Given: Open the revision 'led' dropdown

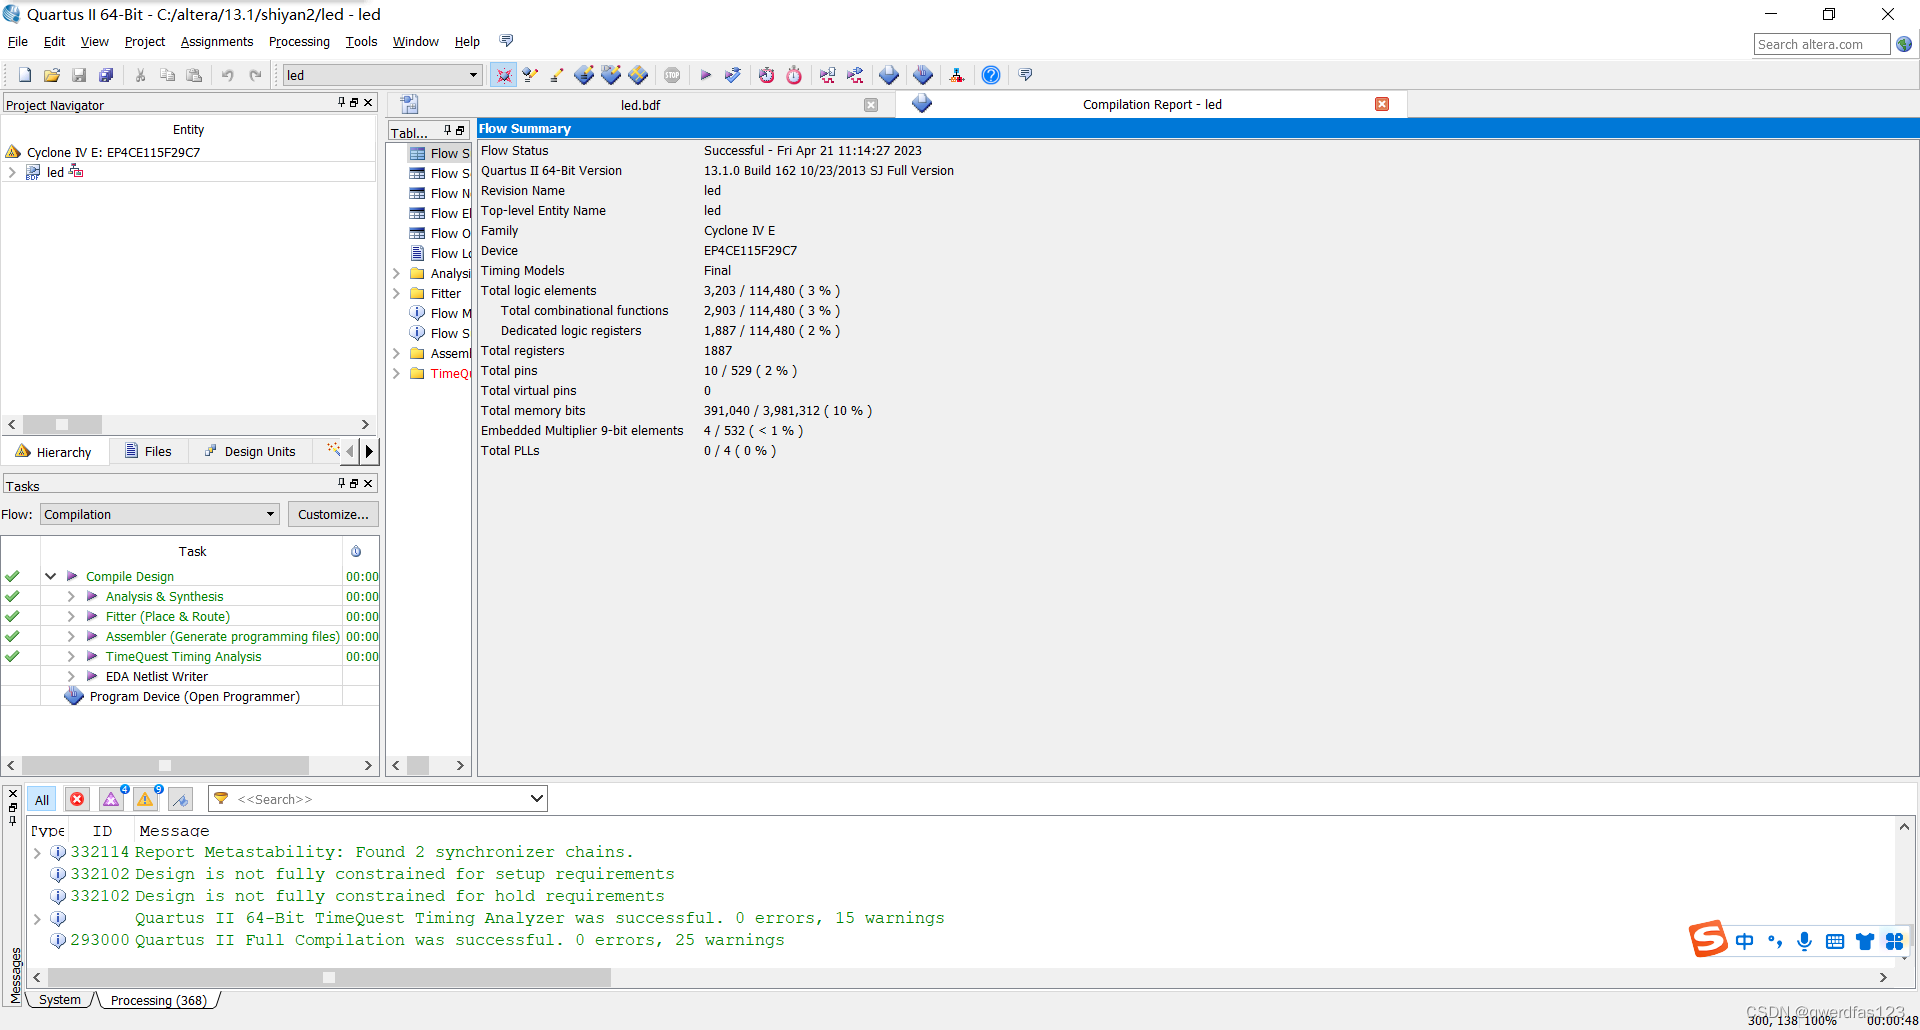Looking at the screenshot, I should tap(473, 75).
